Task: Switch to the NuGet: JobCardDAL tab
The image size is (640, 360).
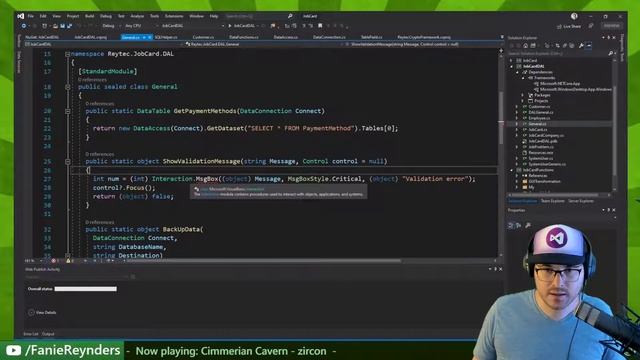Action: click(42, 37)
